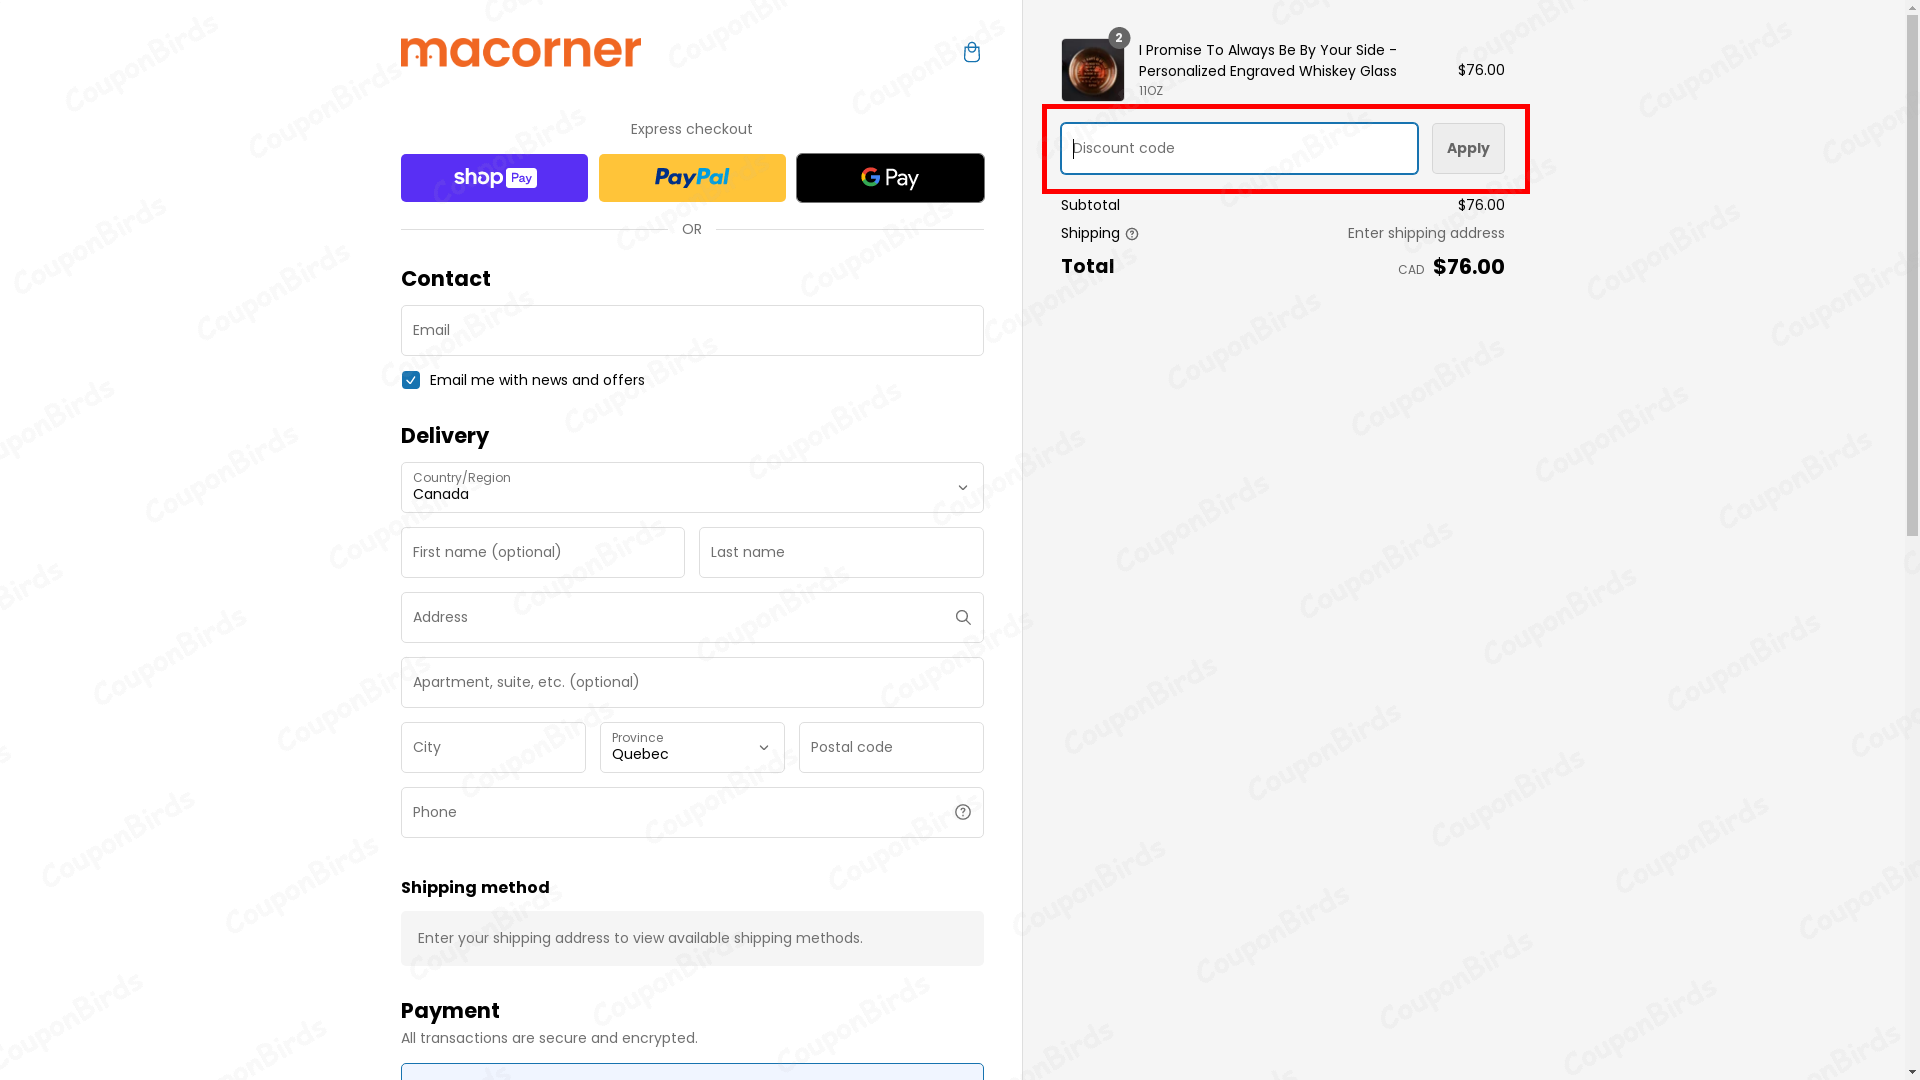The width and height of the screenshot is (1920, 1080).
Task: Click the address search magnifier icon
Action: pos(963,617)
